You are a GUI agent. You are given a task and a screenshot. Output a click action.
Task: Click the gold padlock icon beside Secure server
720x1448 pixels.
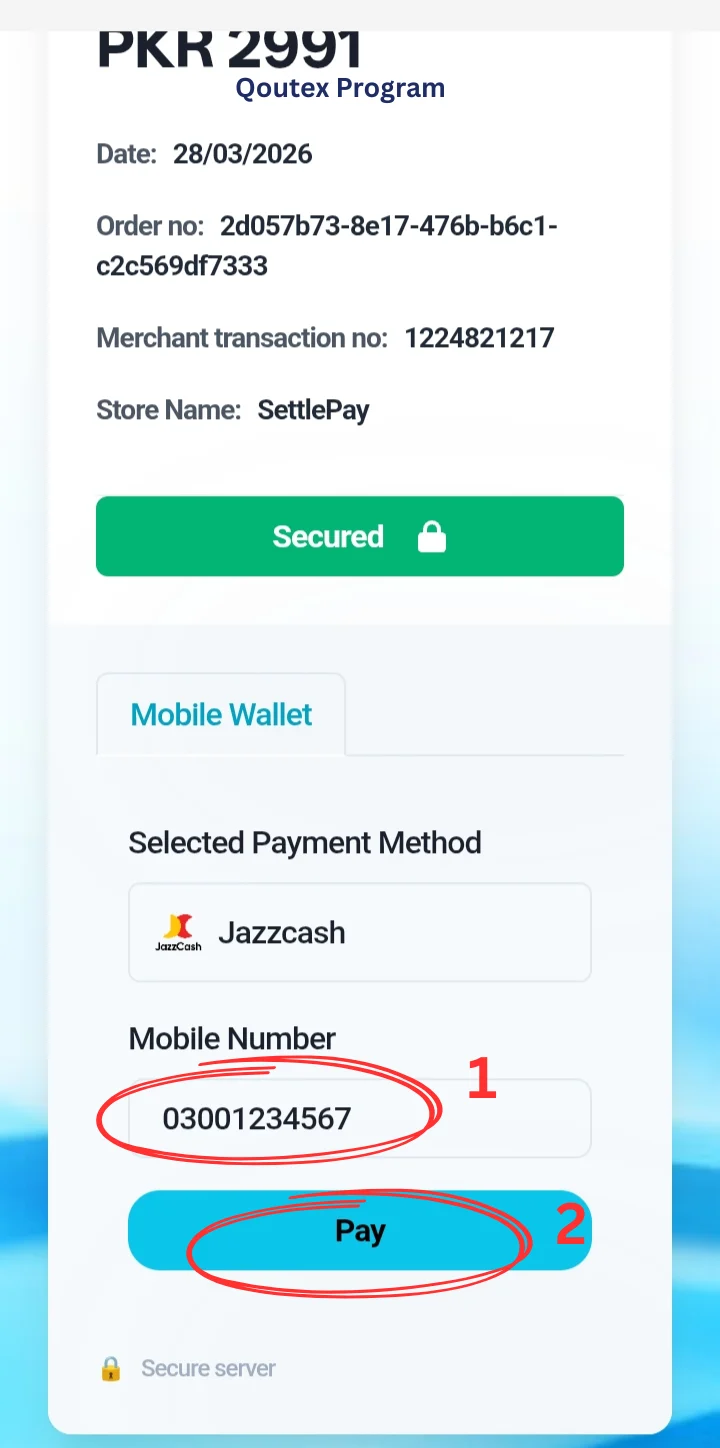pyautogui.click(x=111, y=1368)
